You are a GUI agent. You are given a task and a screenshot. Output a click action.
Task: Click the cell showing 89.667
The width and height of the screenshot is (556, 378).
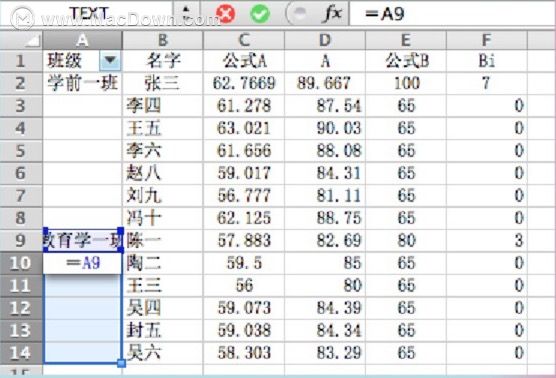pos(325,83)
